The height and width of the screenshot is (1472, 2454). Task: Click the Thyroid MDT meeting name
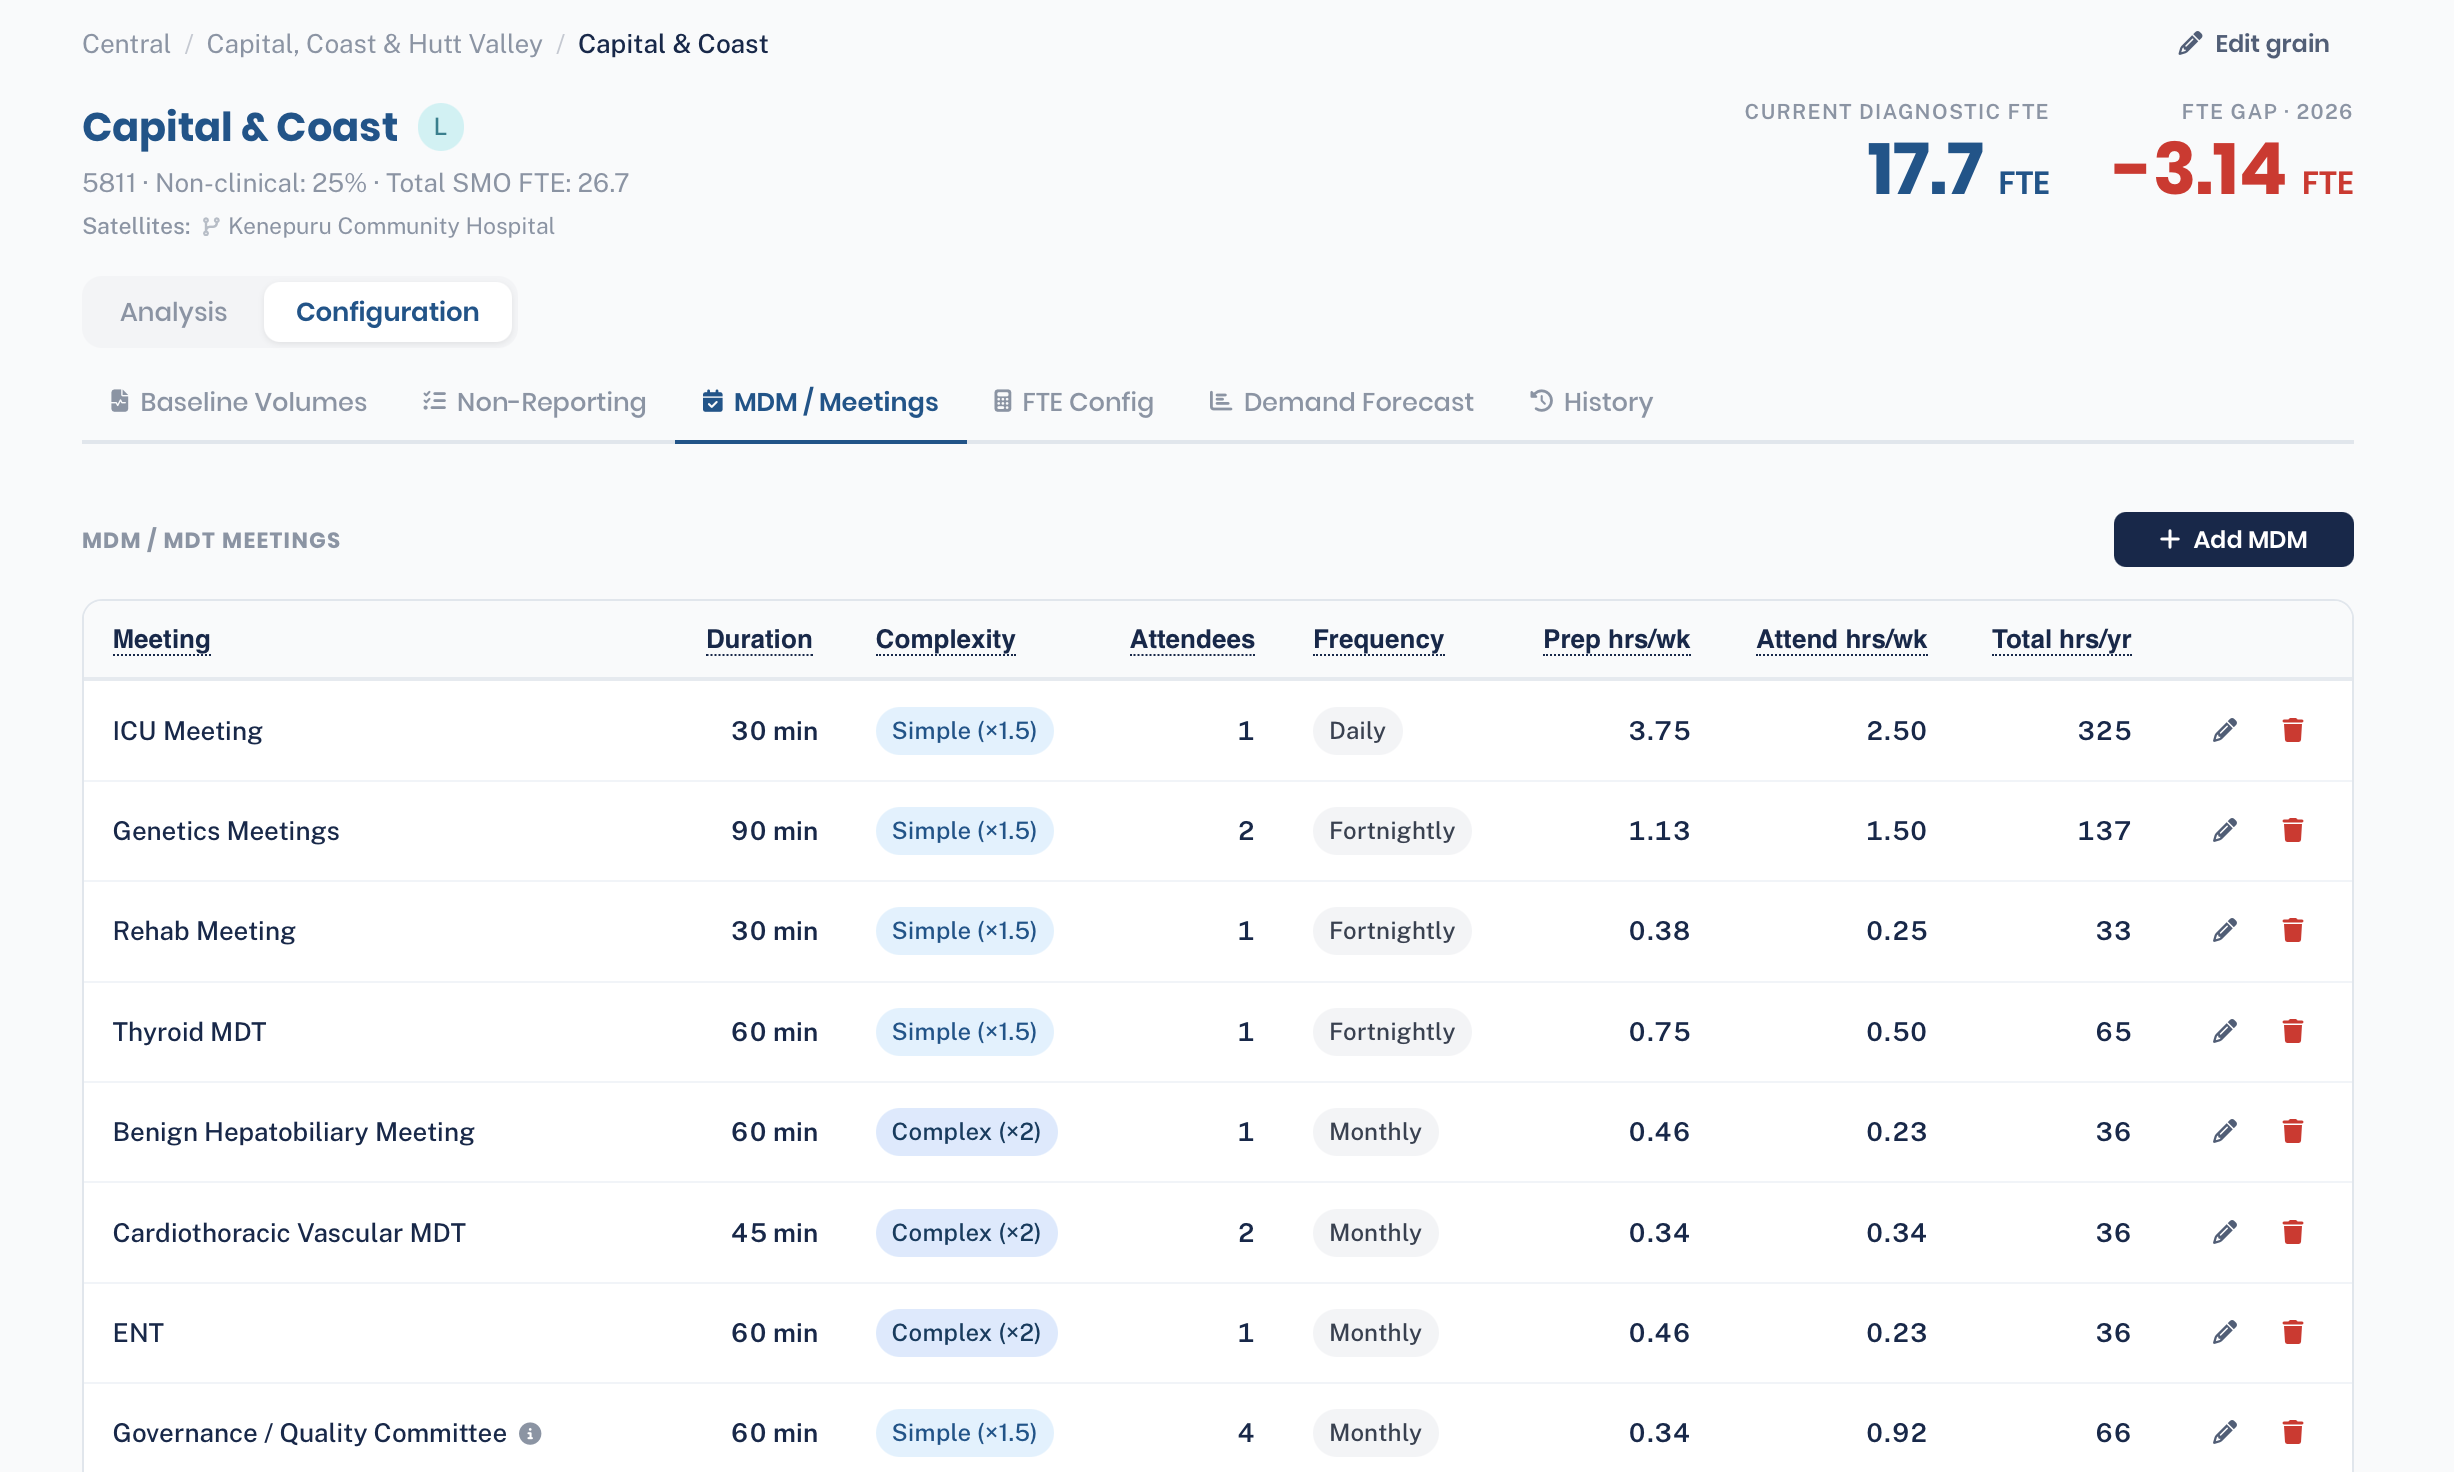coord(189,1032)
